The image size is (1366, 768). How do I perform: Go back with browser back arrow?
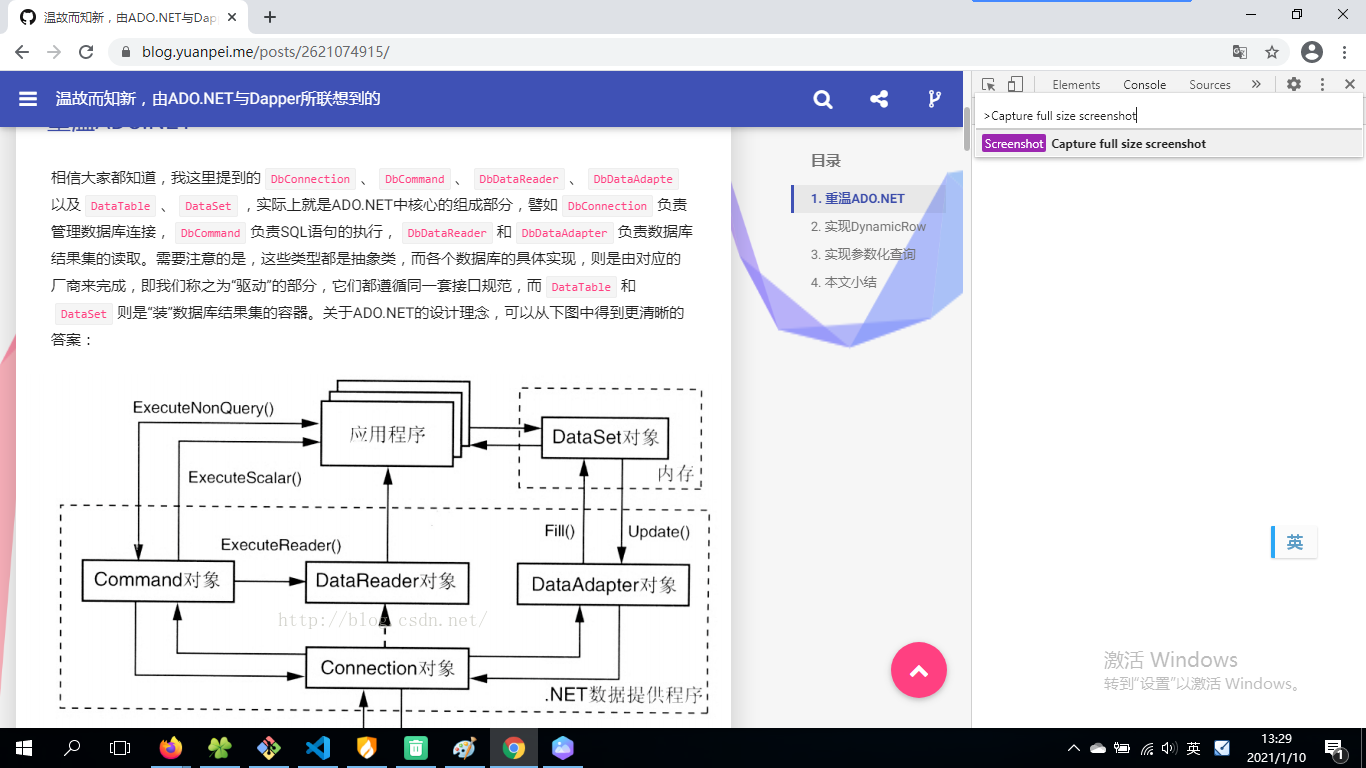click(22, 52)
